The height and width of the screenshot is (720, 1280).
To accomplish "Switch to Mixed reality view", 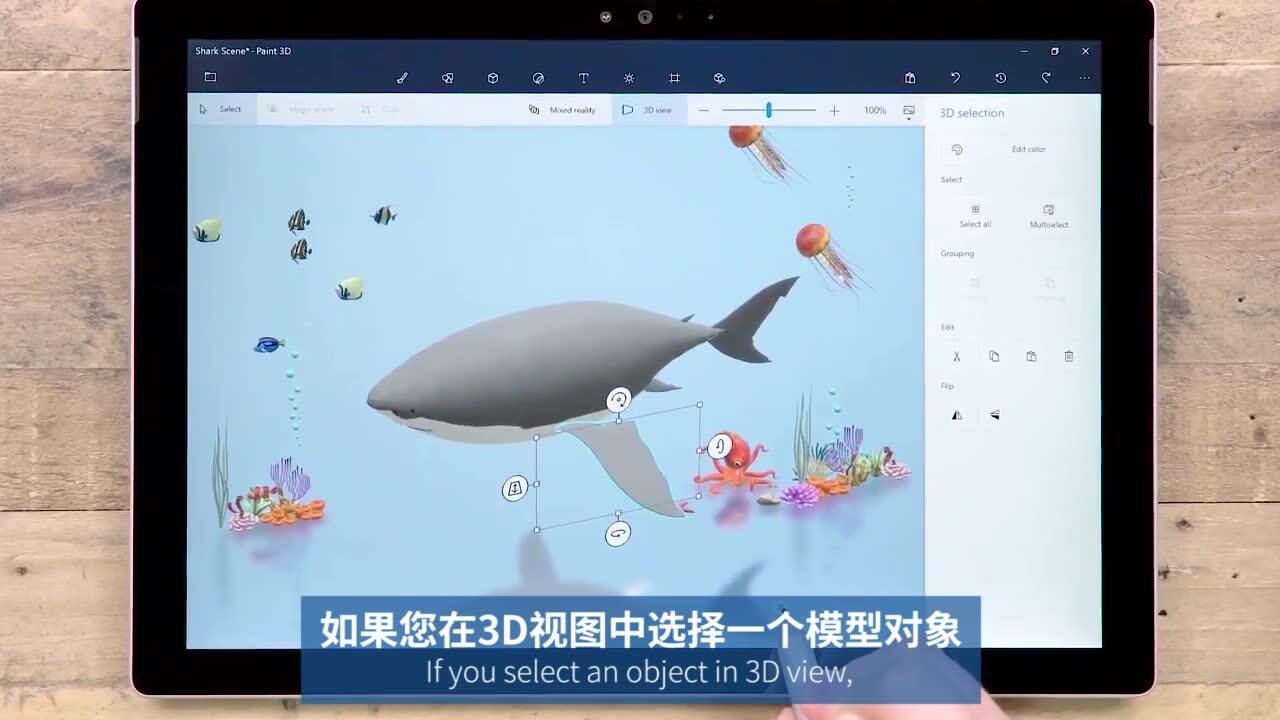I will (x=563, y=110).
